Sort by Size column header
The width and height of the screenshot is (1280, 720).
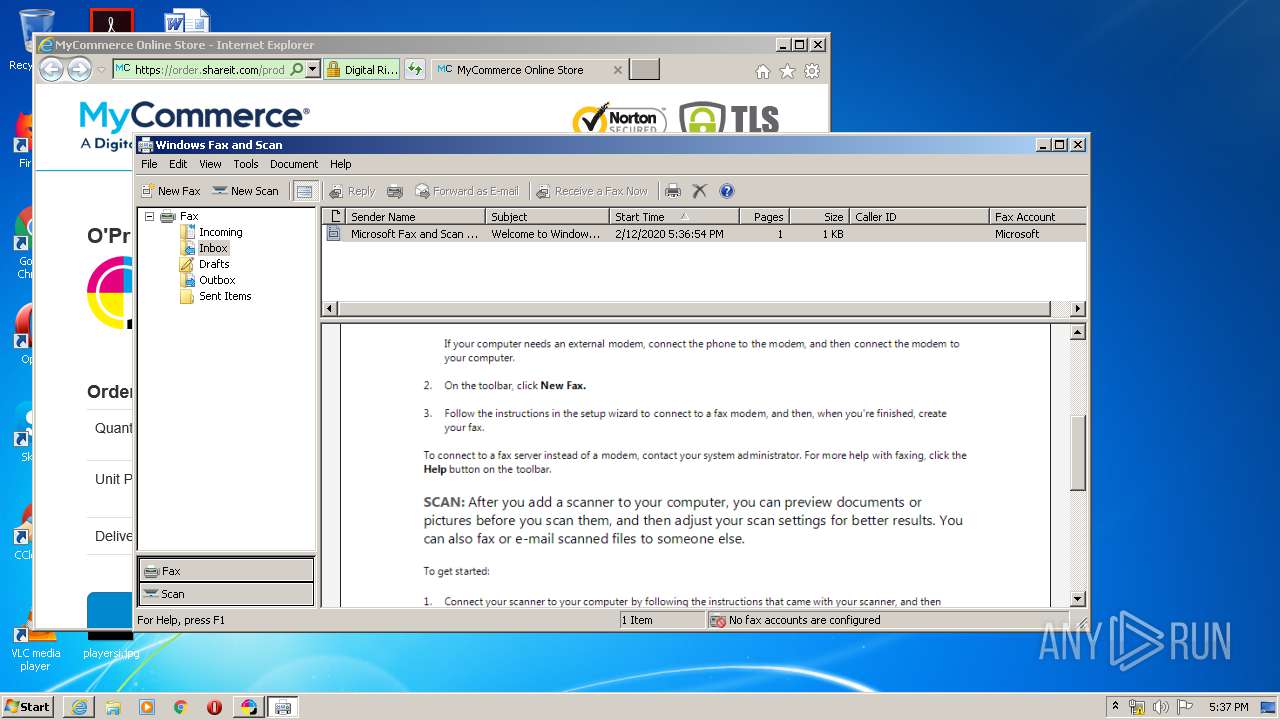tap(819, 216)
